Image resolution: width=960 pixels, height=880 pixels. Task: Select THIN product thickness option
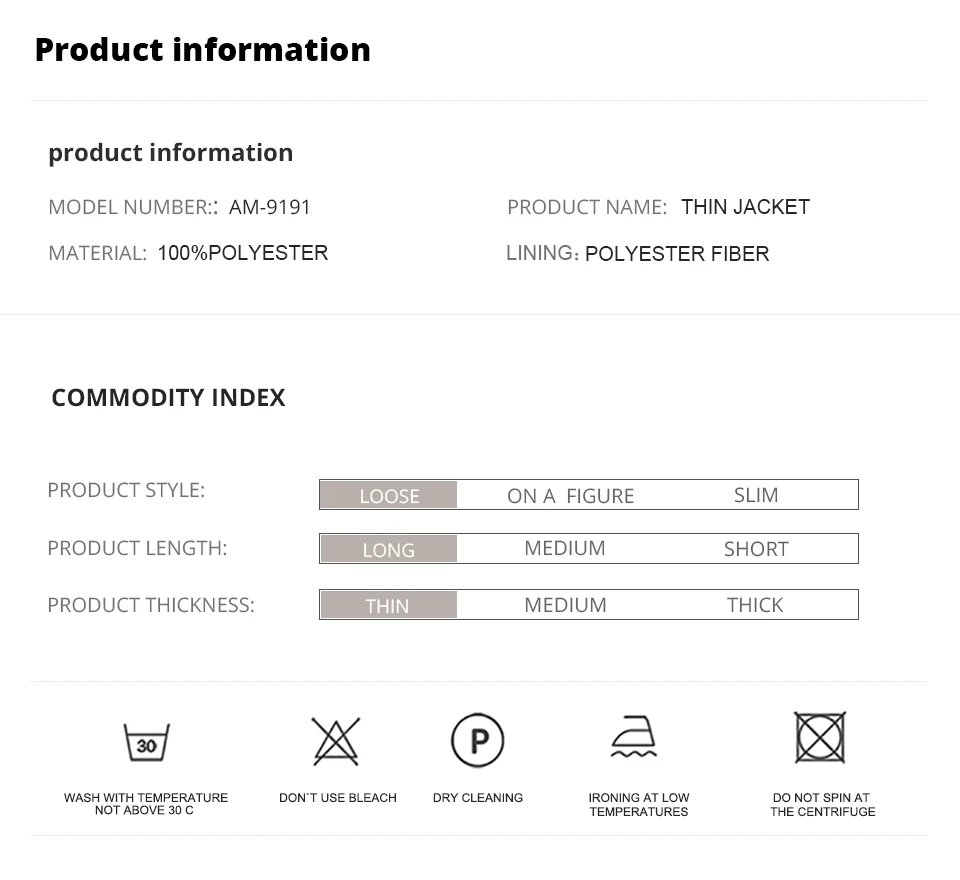click(387, 605)
